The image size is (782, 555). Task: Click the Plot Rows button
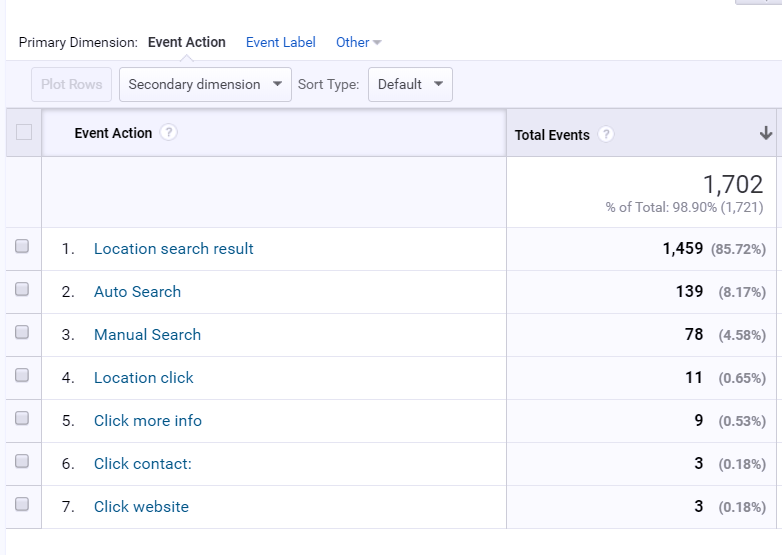[x=71, y=84]
